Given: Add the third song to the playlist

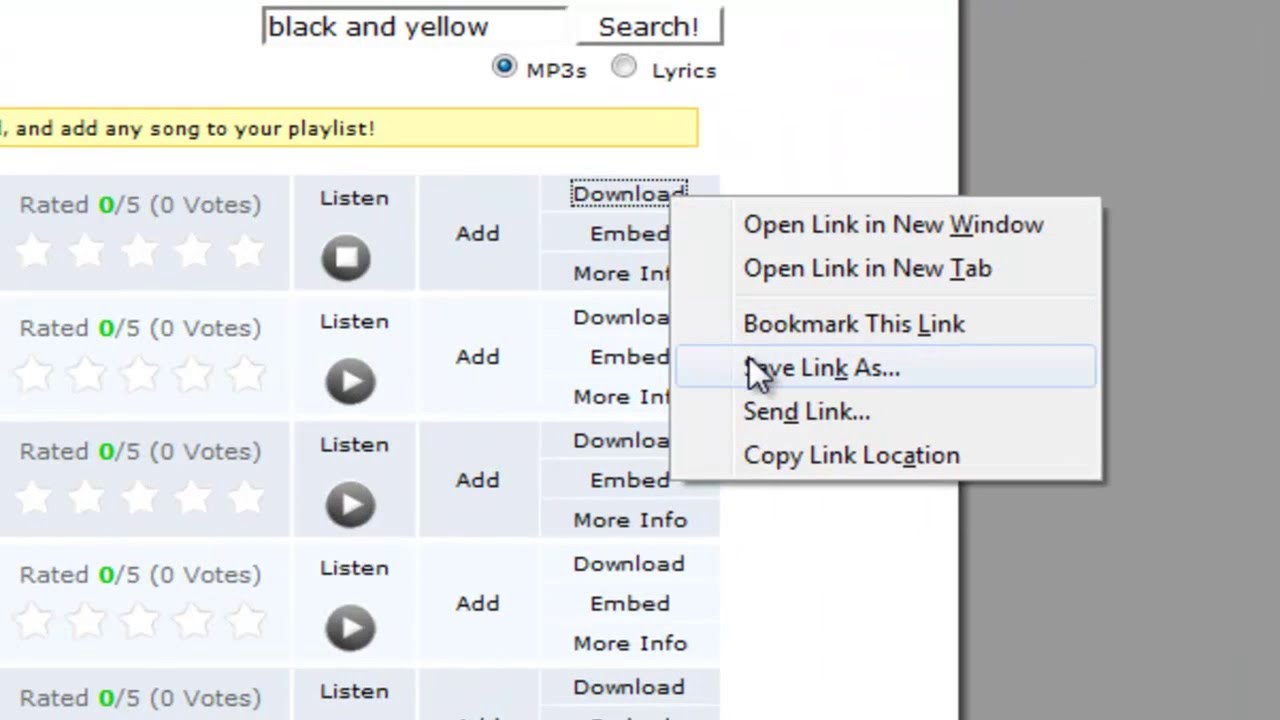Looking at the screenshot, I should click(x=477, y=479).
